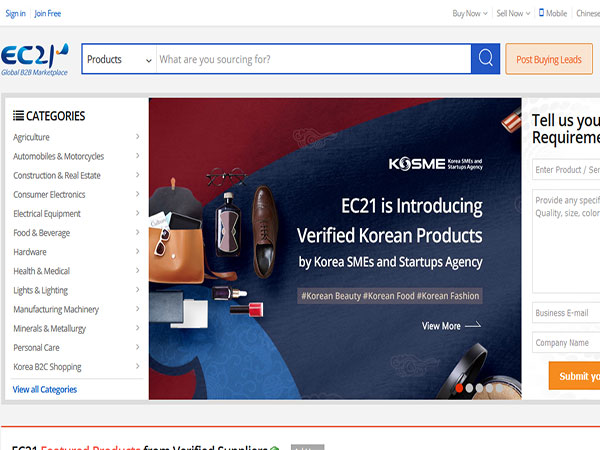Select fourth banner carousel dot
The width and height of the screenshot is (600, 450).
pyautogui.click(x=489, y=388)
